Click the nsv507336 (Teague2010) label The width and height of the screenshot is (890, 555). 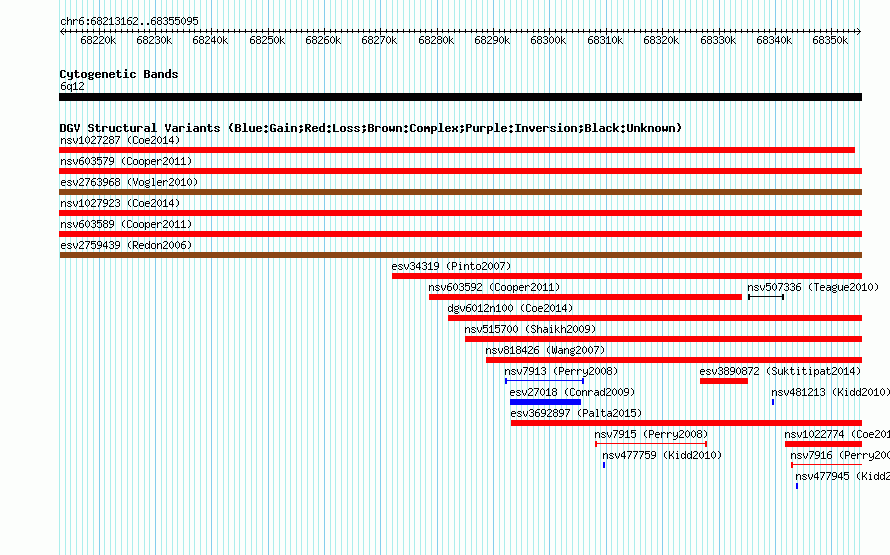pyautogui.click(x=813, y=287)
